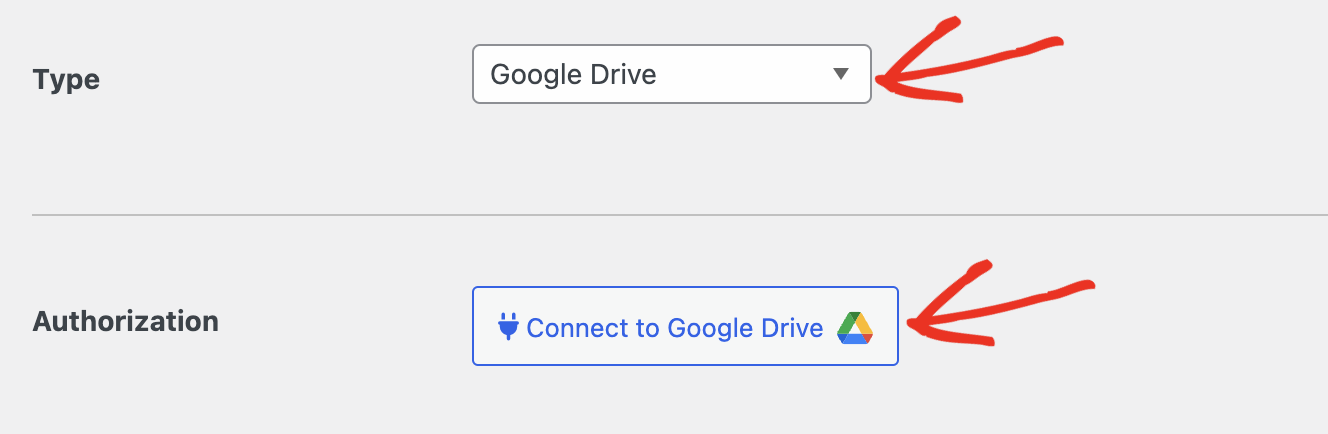Screen dimensions: 1328x434
Task: Click the words "Google Drive" in the Connect button
Action: pos(745,328)
